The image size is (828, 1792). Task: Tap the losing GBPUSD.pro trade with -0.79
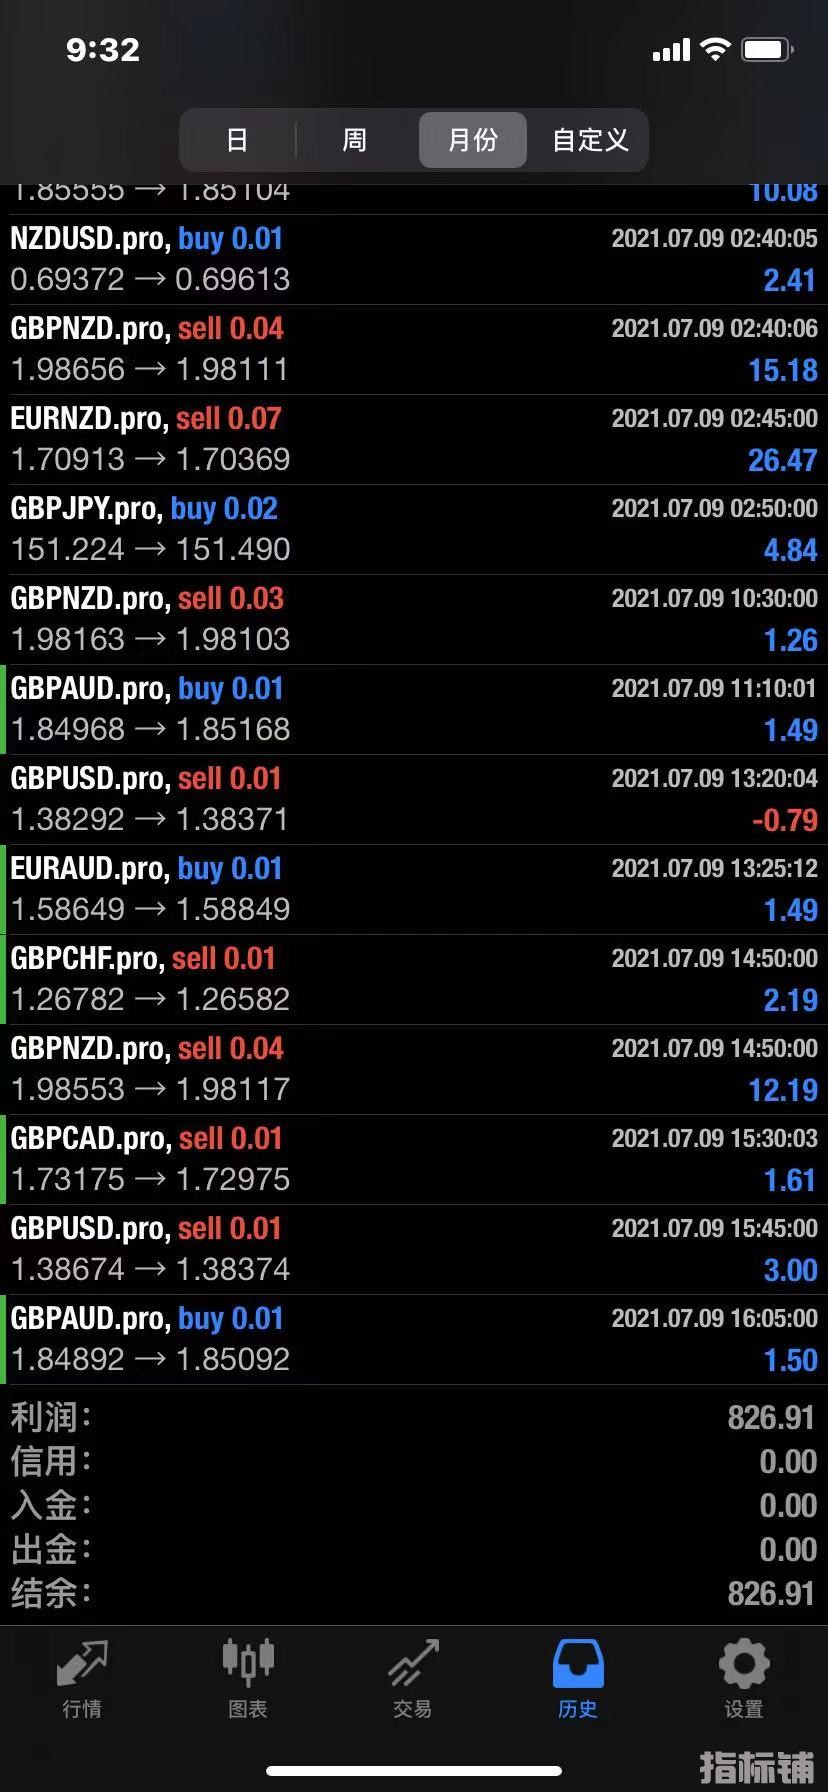coord(414,799)
